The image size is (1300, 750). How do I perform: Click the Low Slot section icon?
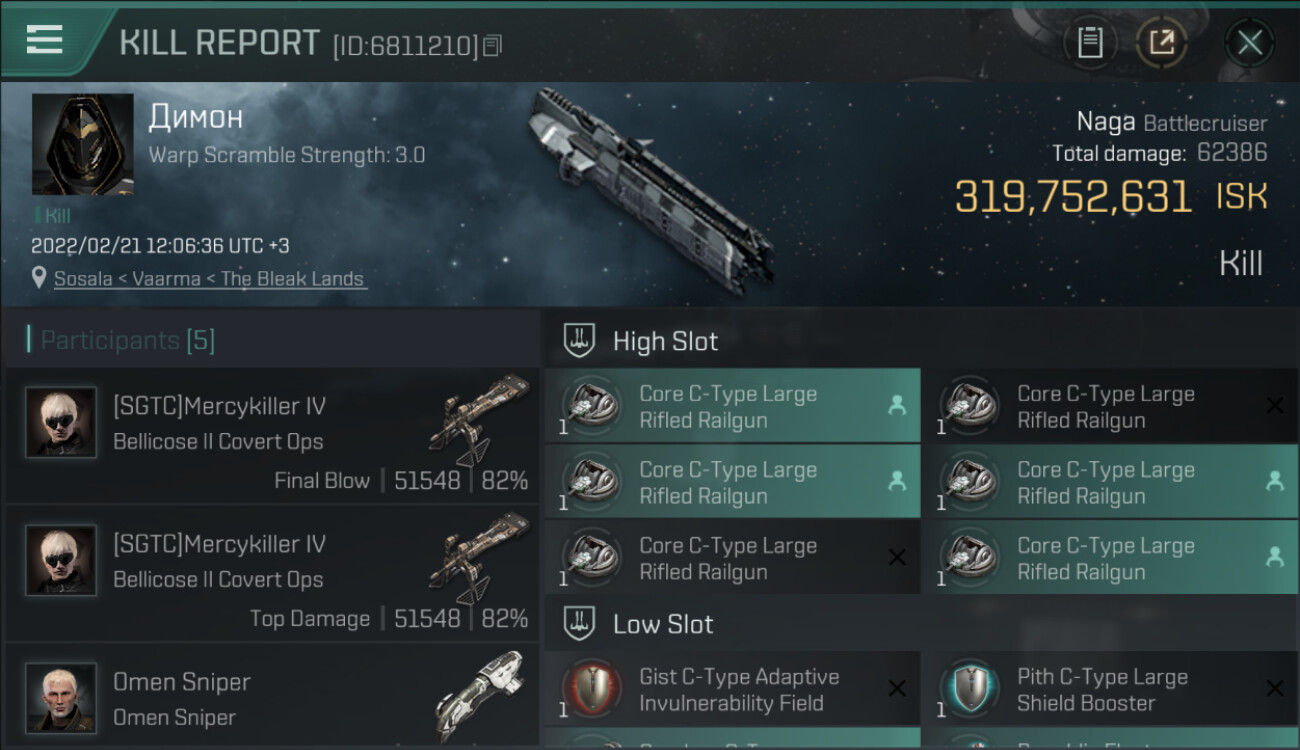point(578,624)
